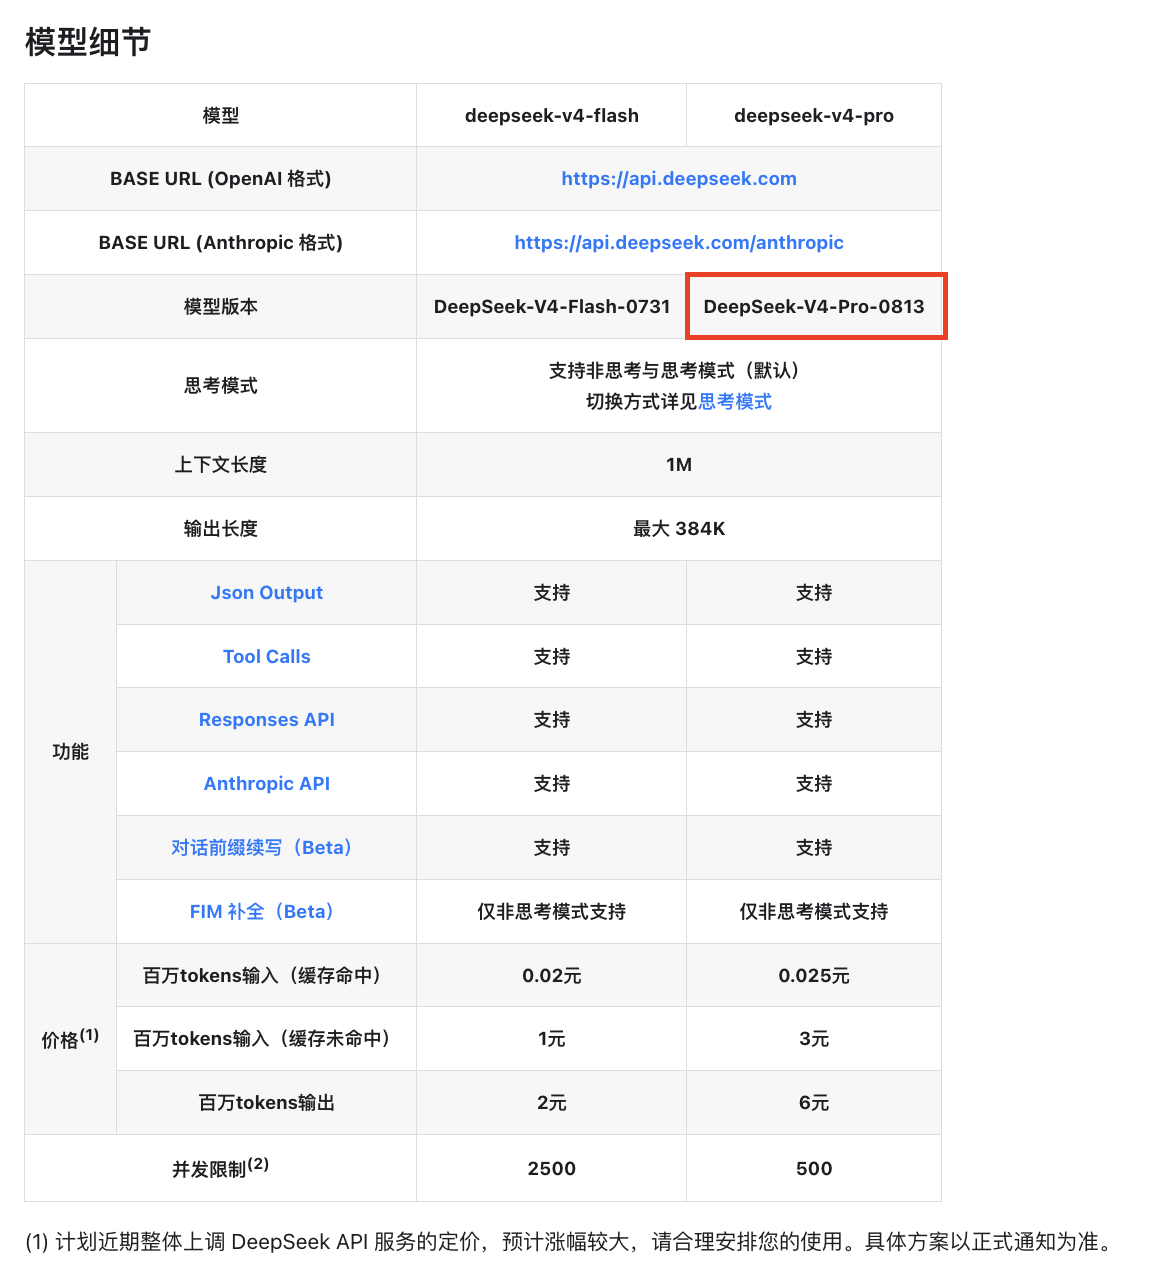The image size is (1174, 1282).
Task: Click pro column 支持 in Tool Calls row
Action: [814, 657]
